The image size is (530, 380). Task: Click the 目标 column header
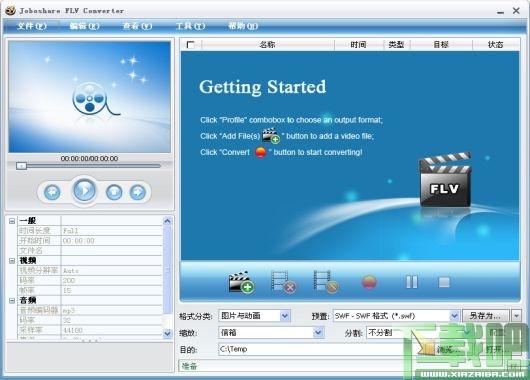point(441,45)
